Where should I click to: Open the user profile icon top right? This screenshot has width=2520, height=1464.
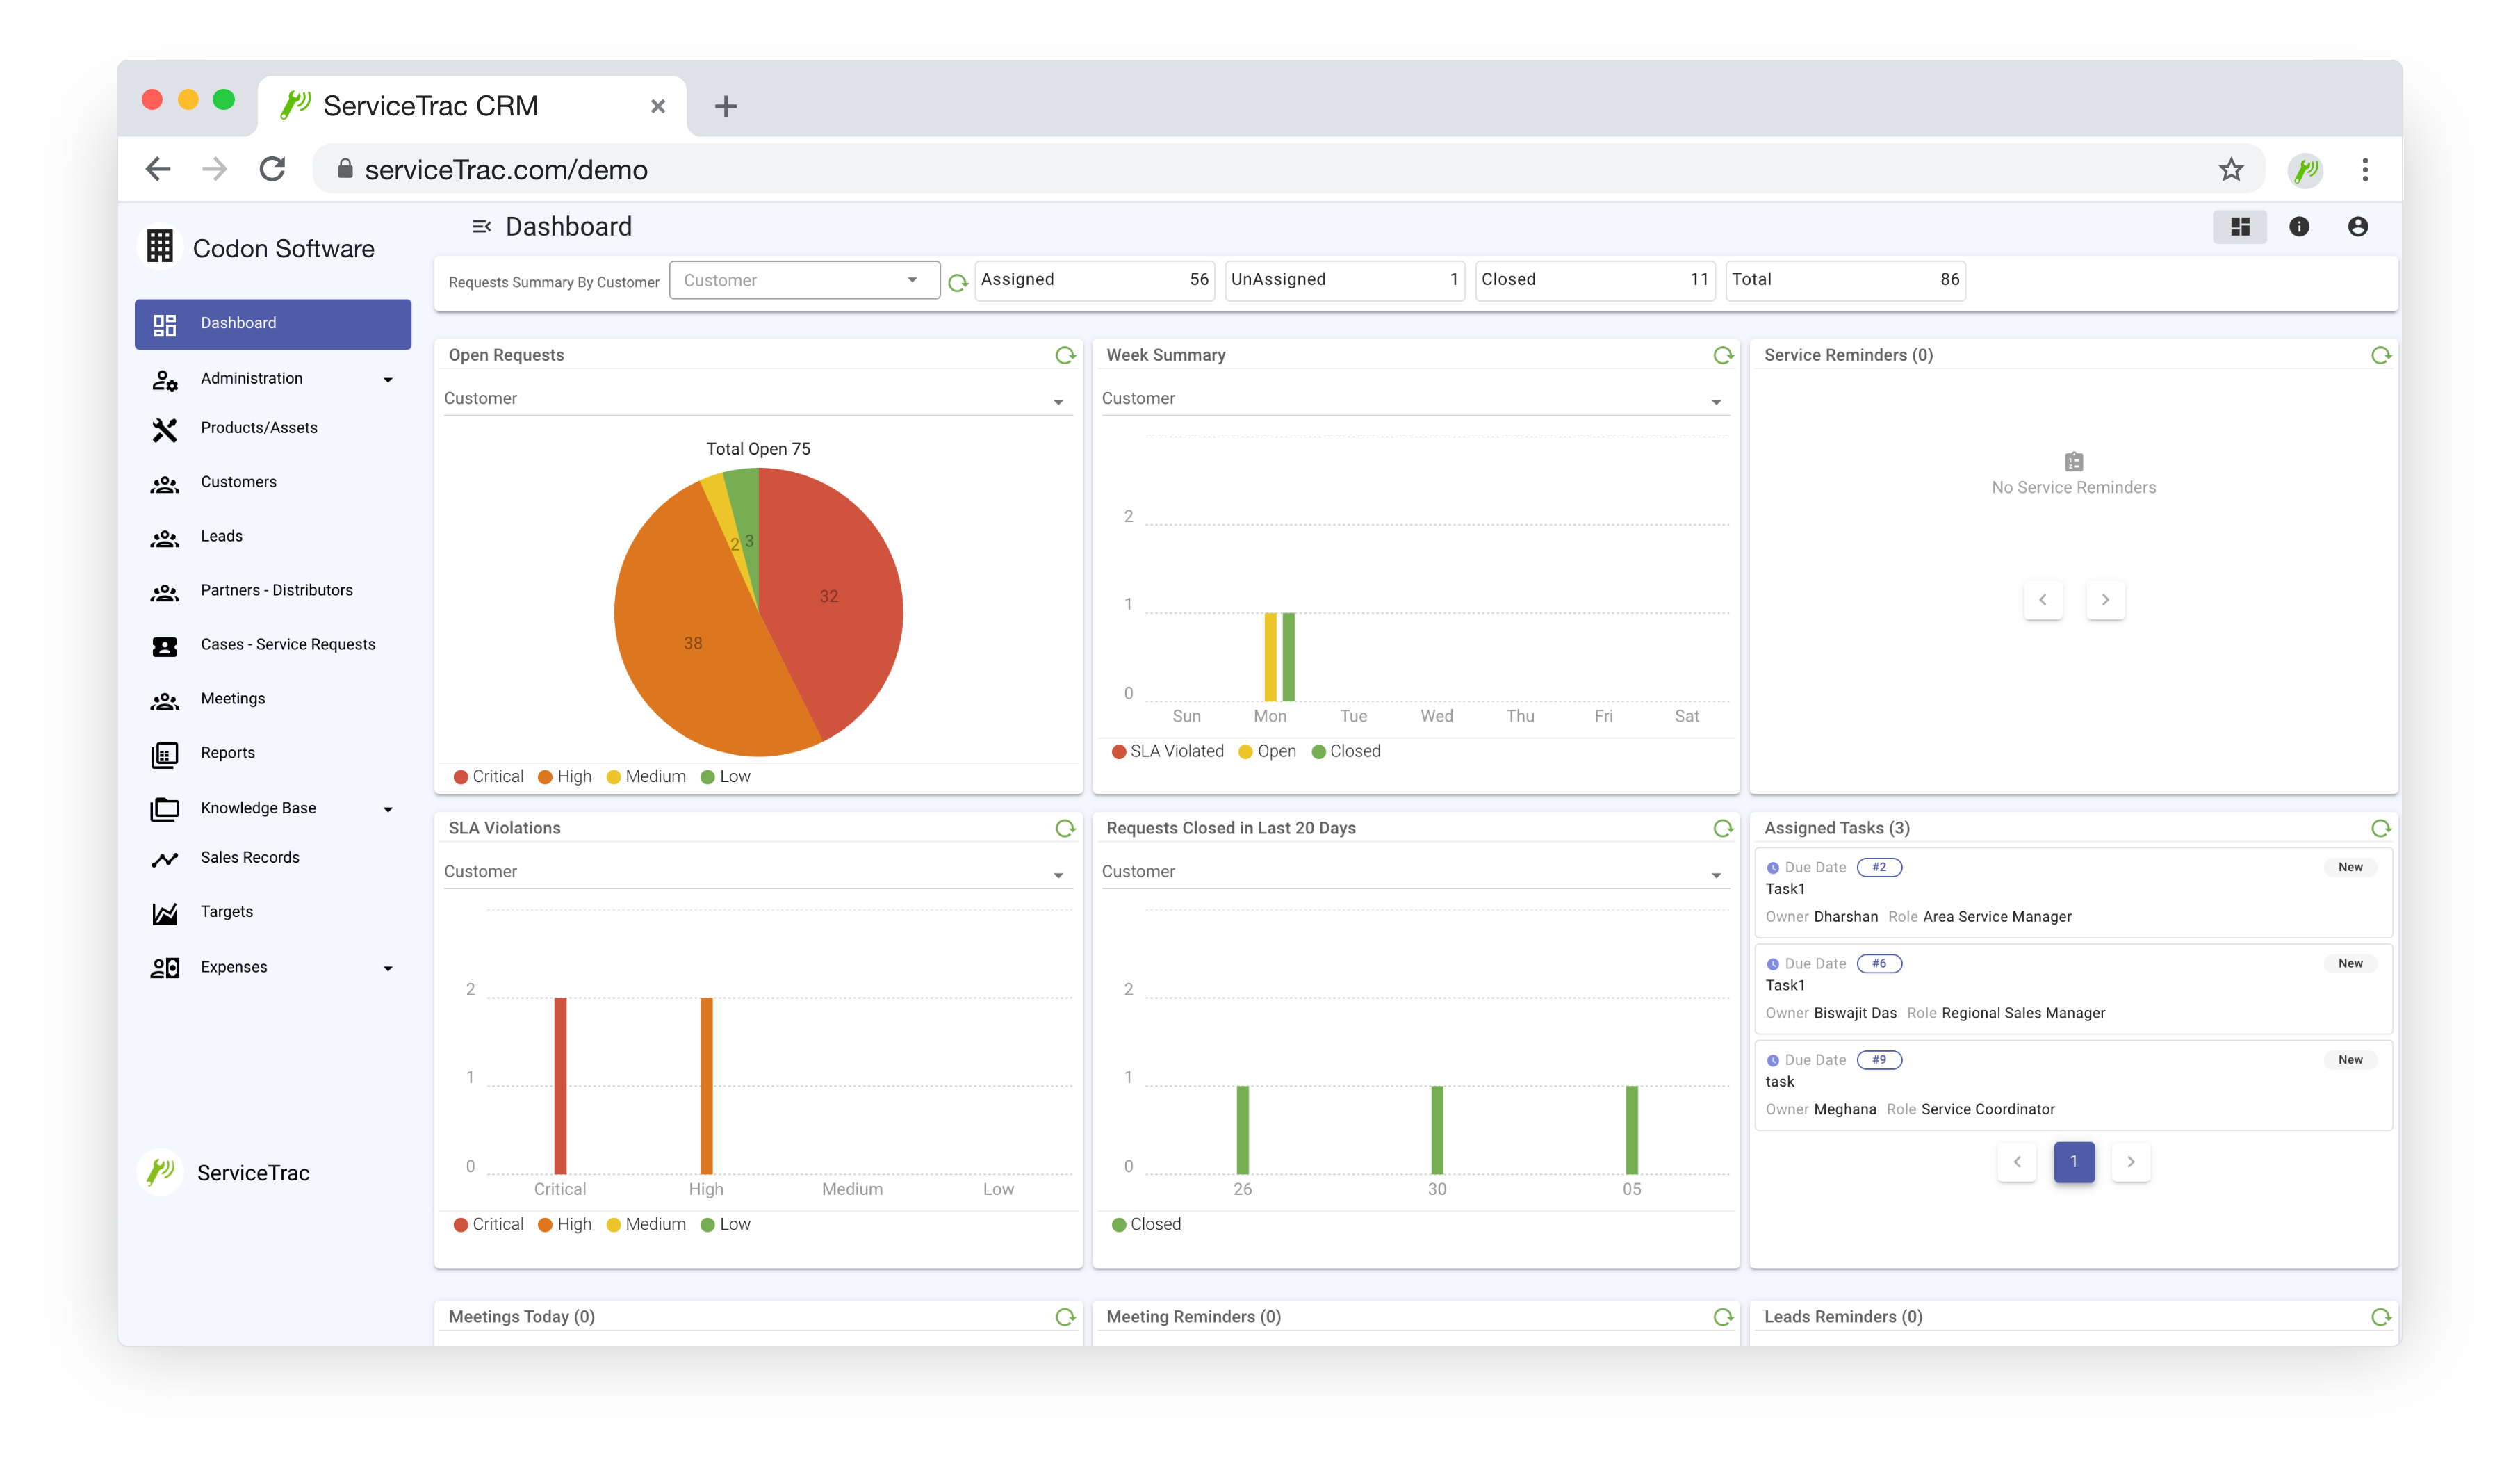point(2360,226)
